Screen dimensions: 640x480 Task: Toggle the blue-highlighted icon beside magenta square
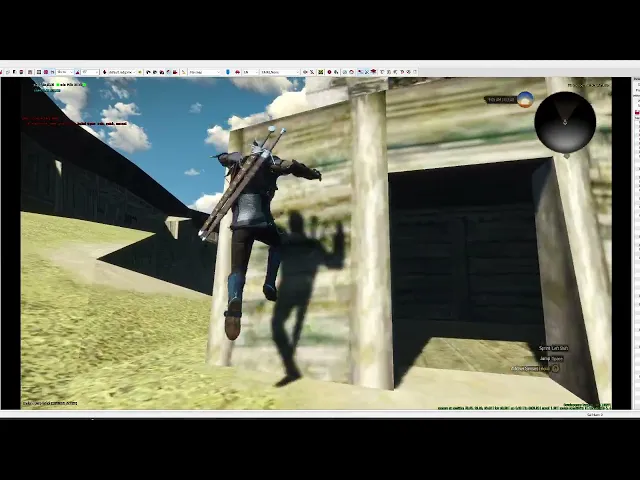53,72
